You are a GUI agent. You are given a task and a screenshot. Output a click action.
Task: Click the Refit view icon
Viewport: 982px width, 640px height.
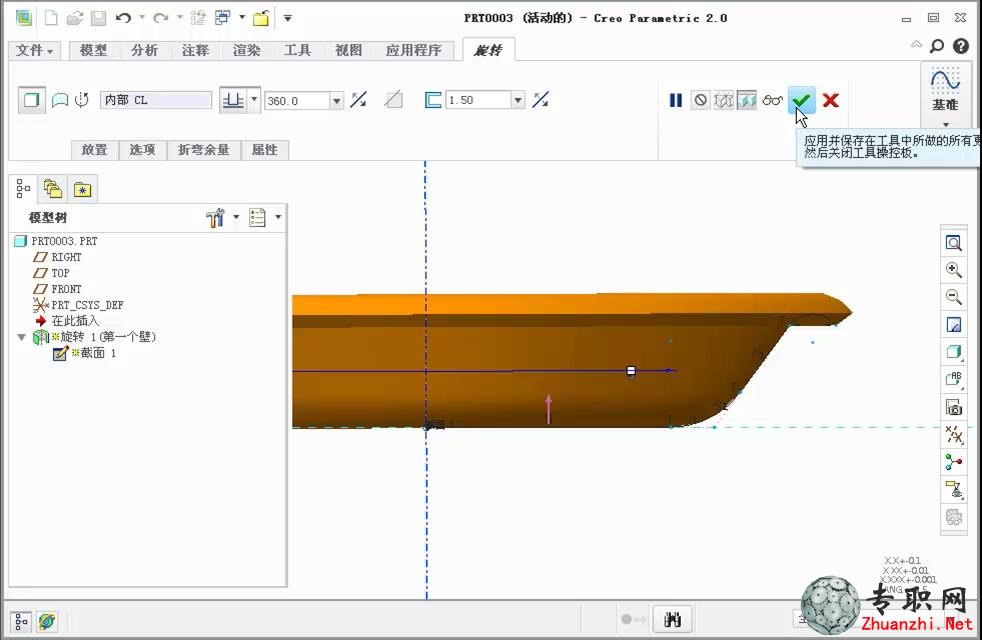[954, 243]
